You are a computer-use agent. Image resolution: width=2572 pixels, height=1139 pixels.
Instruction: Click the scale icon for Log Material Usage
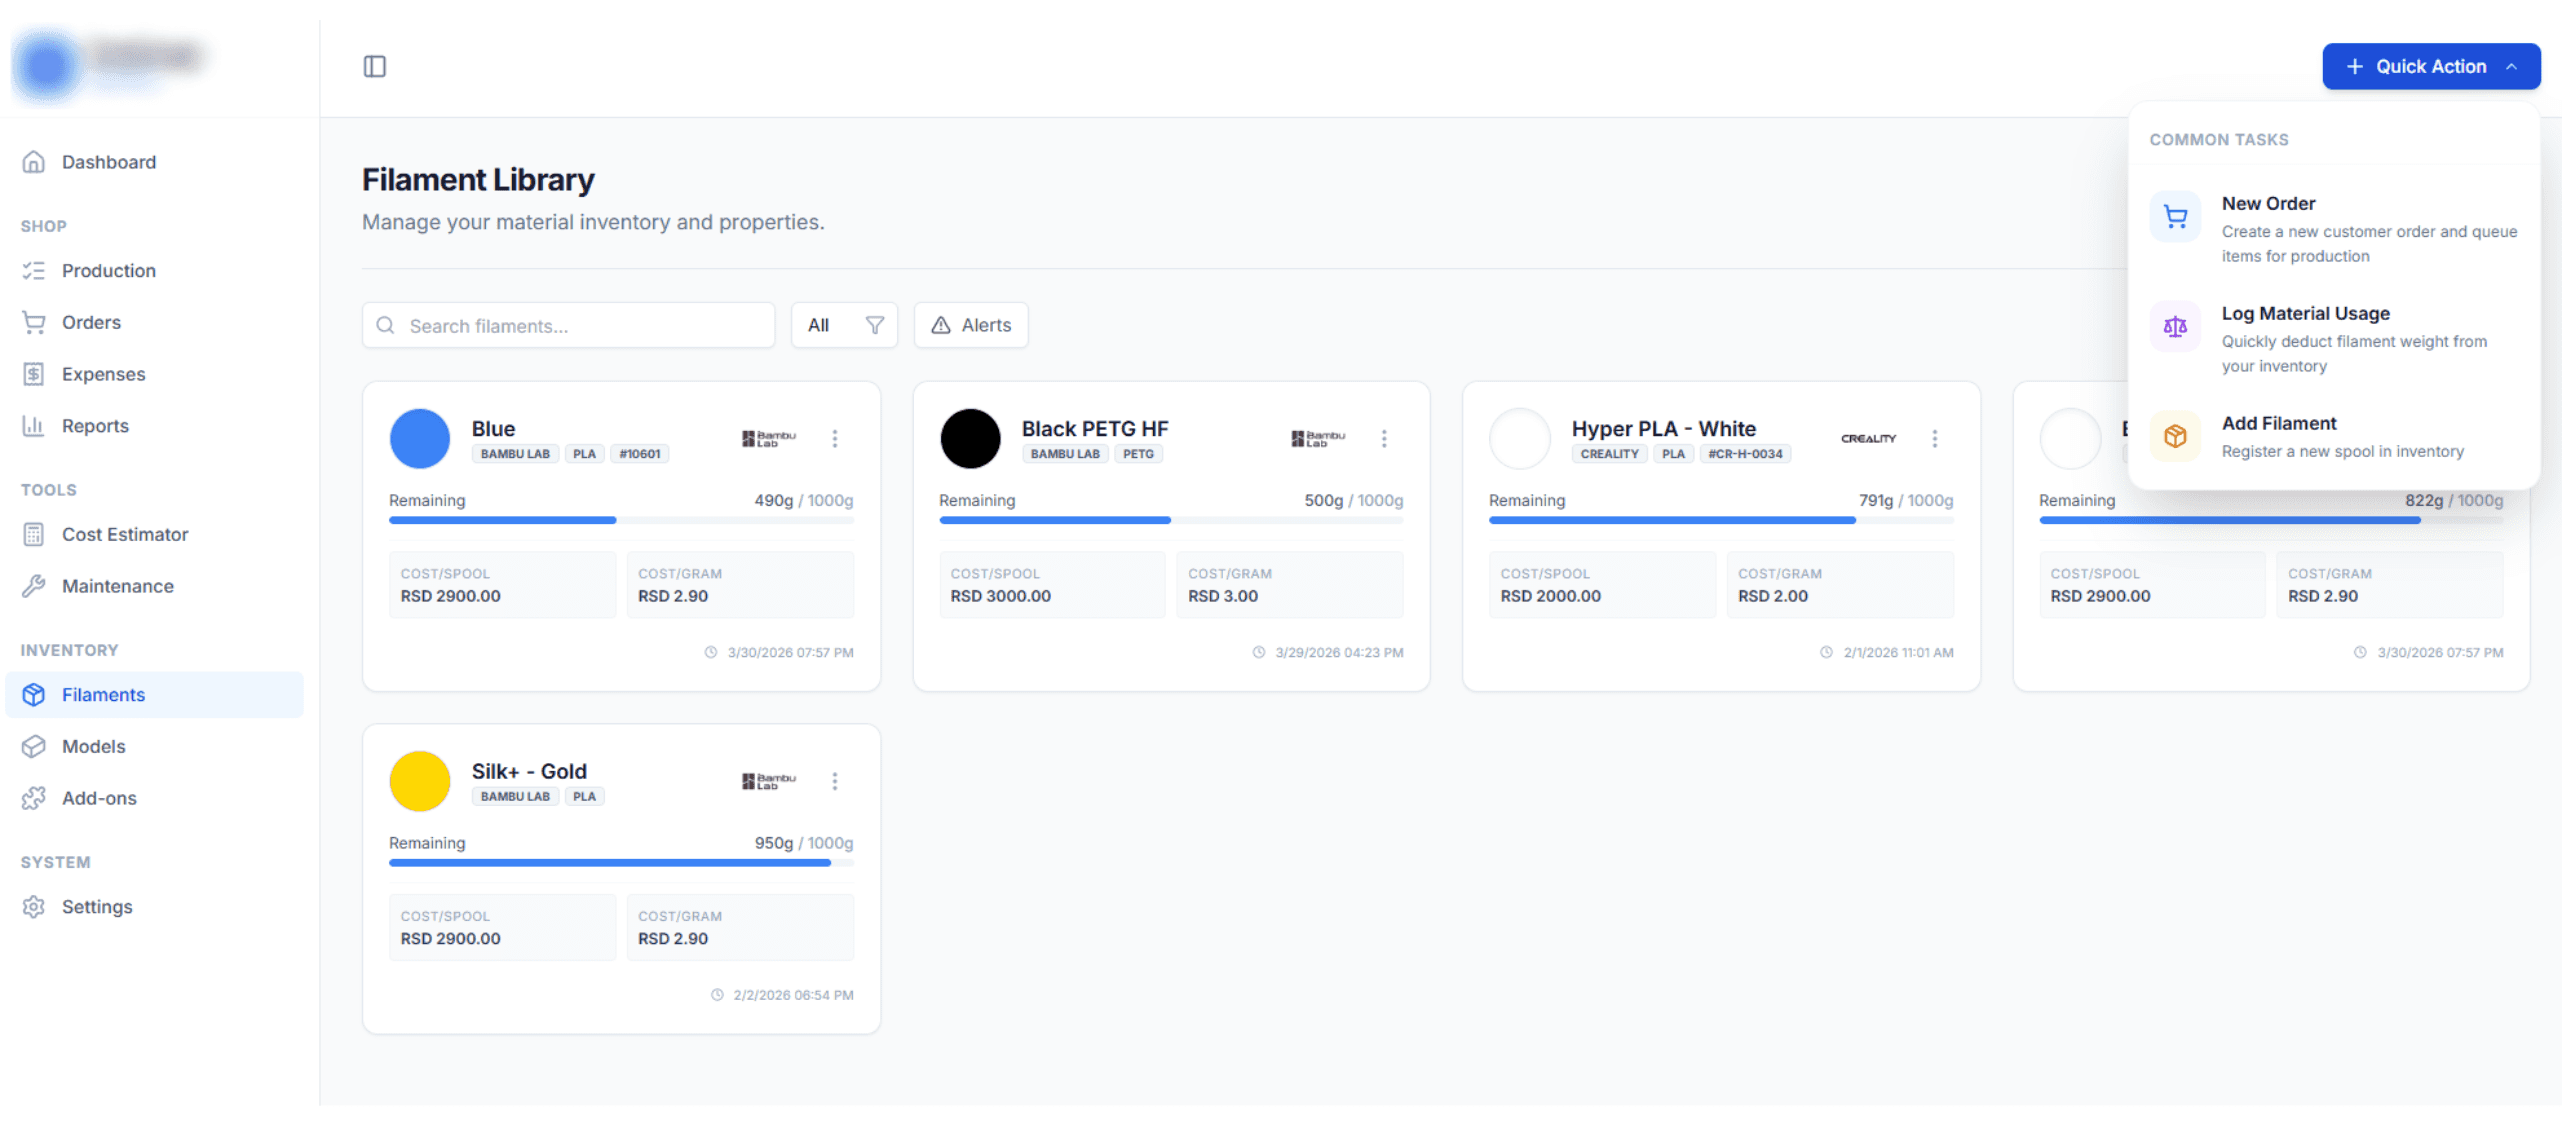coord(2173,326)
